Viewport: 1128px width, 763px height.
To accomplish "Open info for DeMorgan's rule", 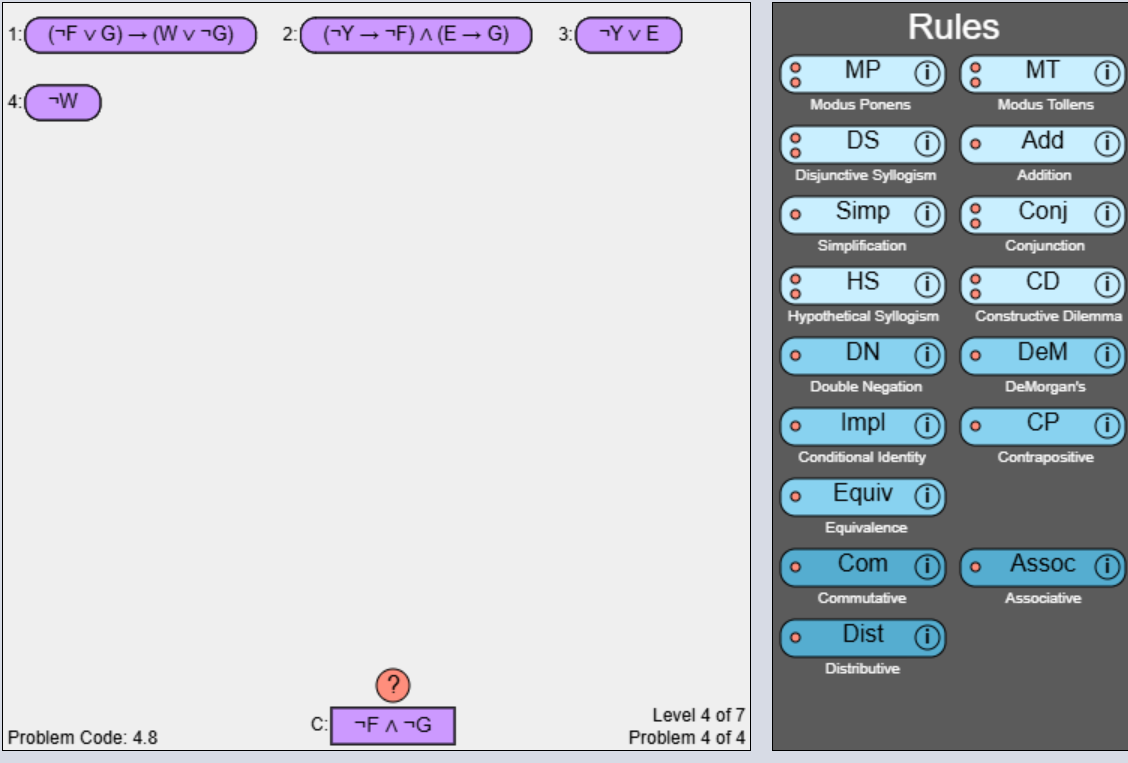I will 1106,354.
